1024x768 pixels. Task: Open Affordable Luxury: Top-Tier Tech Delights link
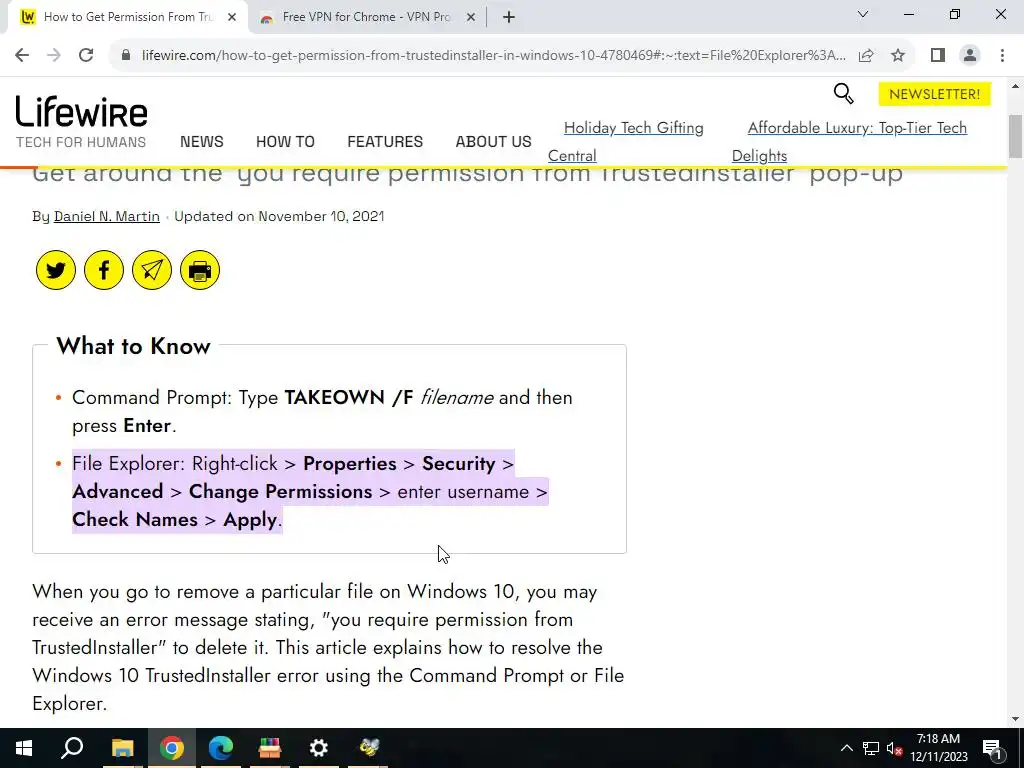pyautogui.click(x=857, y=128)
